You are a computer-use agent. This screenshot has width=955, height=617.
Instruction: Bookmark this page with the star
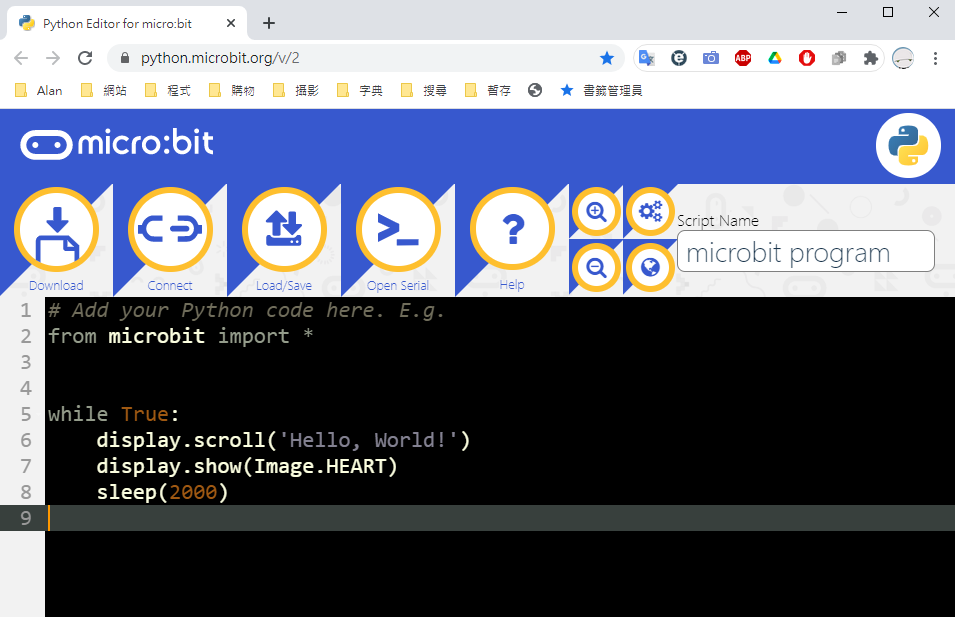(x=607, y=58)
